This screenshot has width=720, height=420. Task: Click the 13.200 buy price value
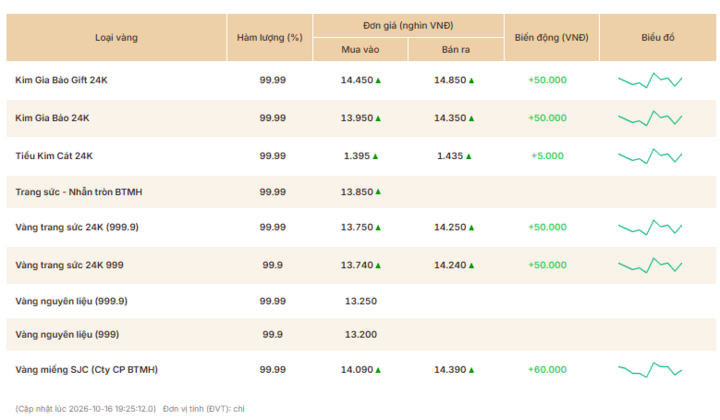coord(361,335)
